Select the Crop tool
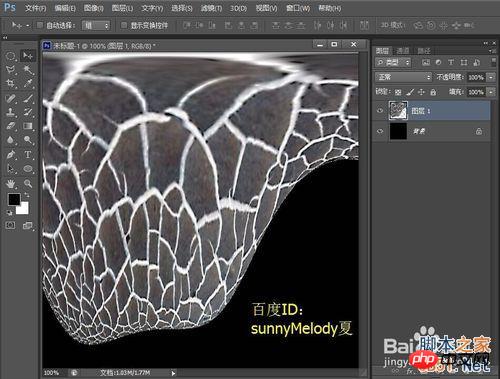The height and width of the screenshot is (379, 500). [x=11, y=83]
